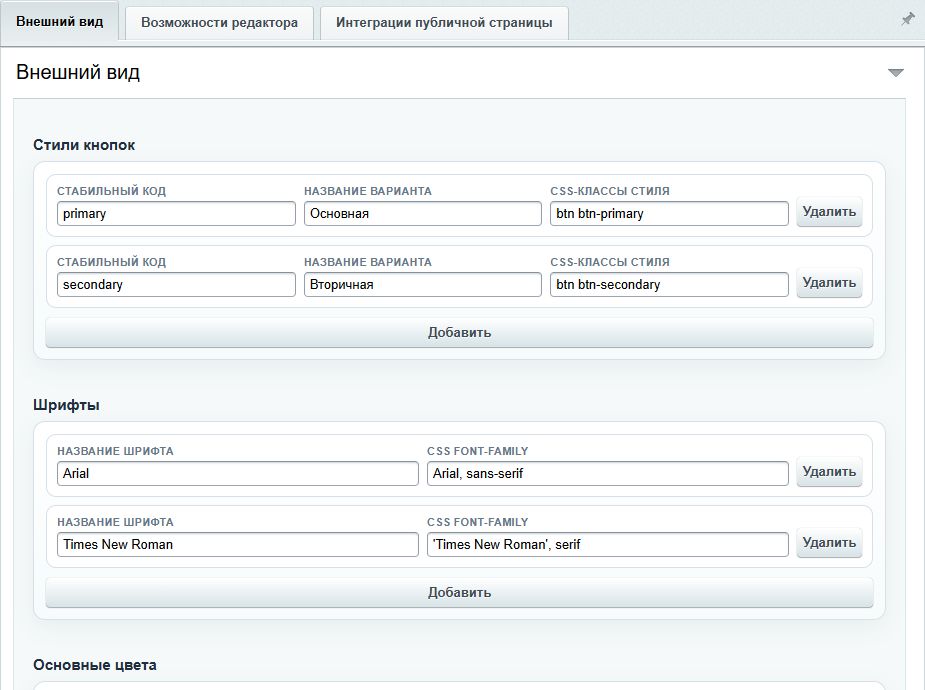Delete the primary button style row
The image size is (925, 690).
(x=829, y=212)
